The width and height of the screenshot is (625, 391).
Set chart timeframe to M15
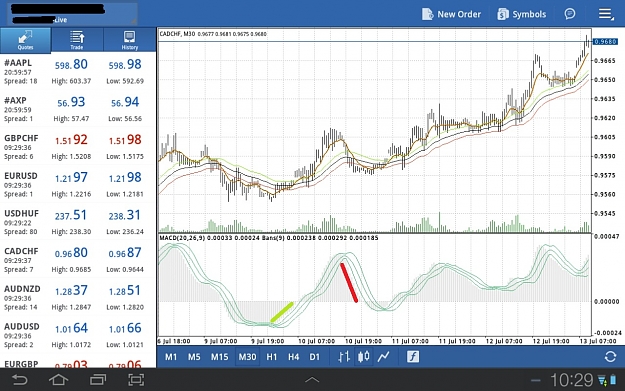pos(220,357)
